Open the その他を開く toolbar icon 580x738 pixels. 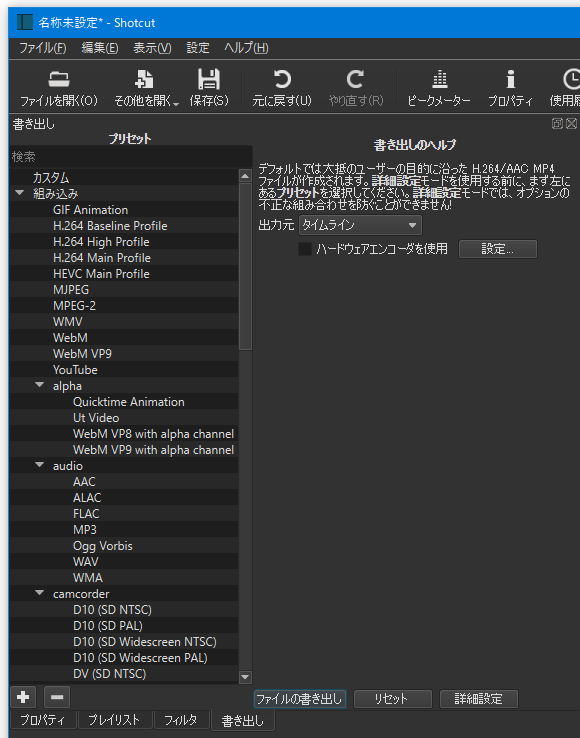click(x=144, y=80)
